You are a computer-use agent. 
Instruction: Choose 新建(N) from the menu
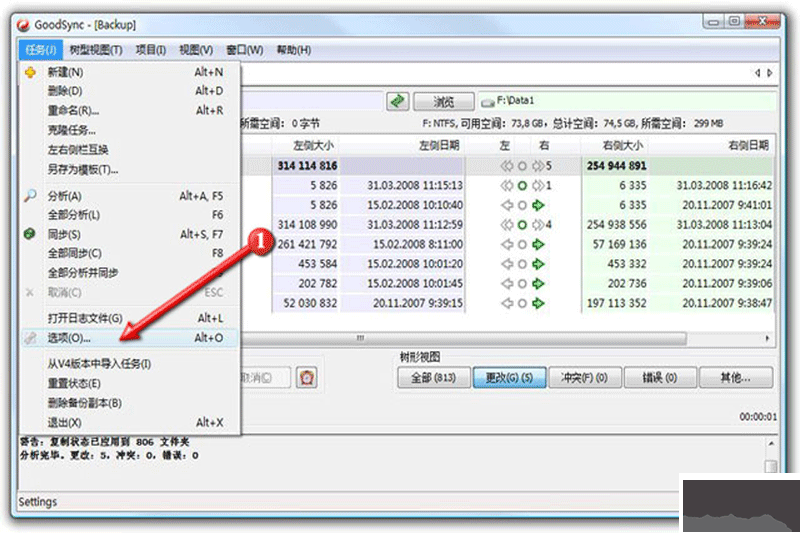pyautogui.click(x=130, y=72)
